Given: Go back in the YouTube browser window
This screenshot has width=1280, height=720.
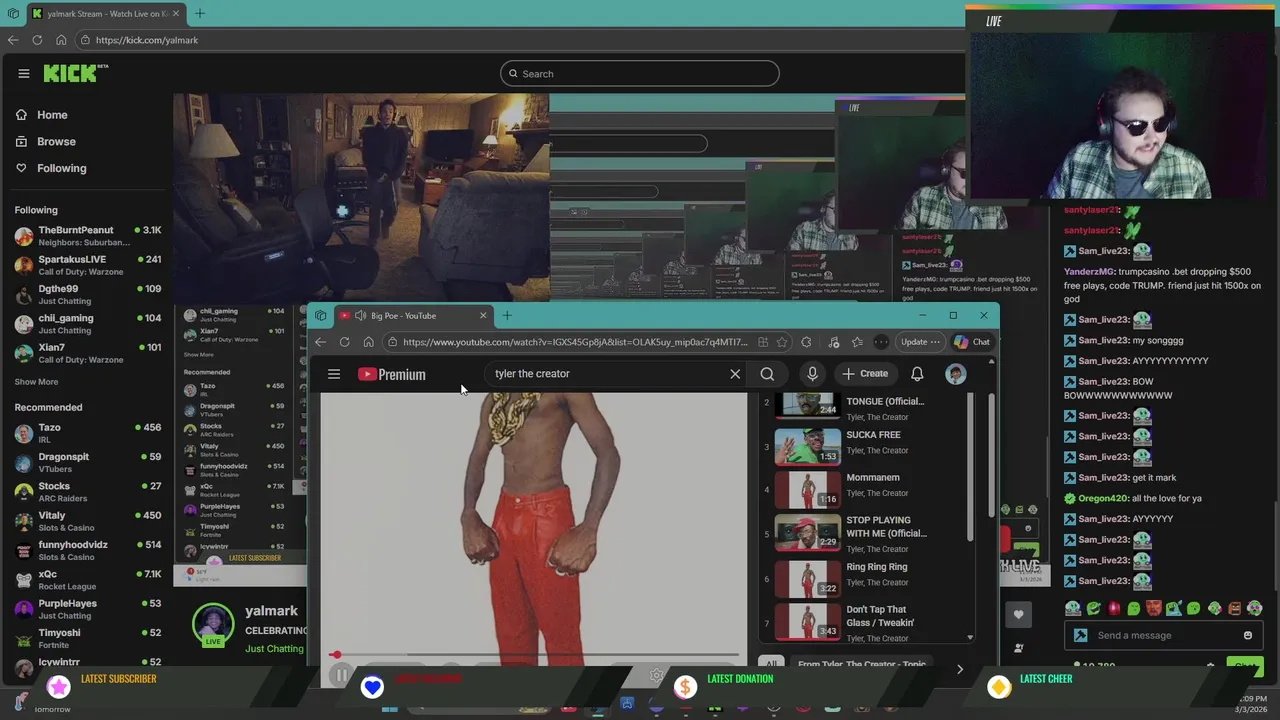Looking at the screenshot, I should pos(320,342).
